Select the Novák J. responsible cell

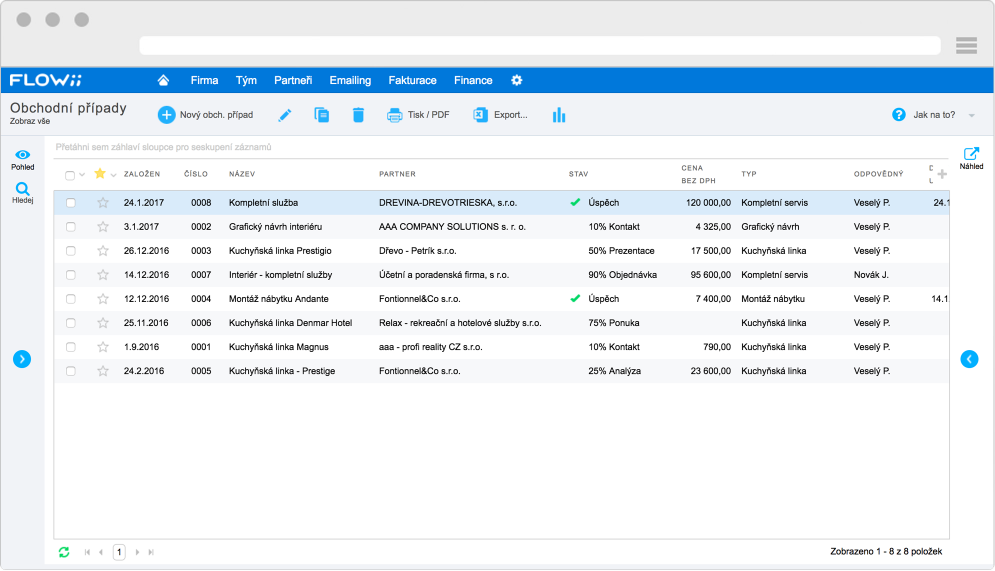[x=871, y=275]
